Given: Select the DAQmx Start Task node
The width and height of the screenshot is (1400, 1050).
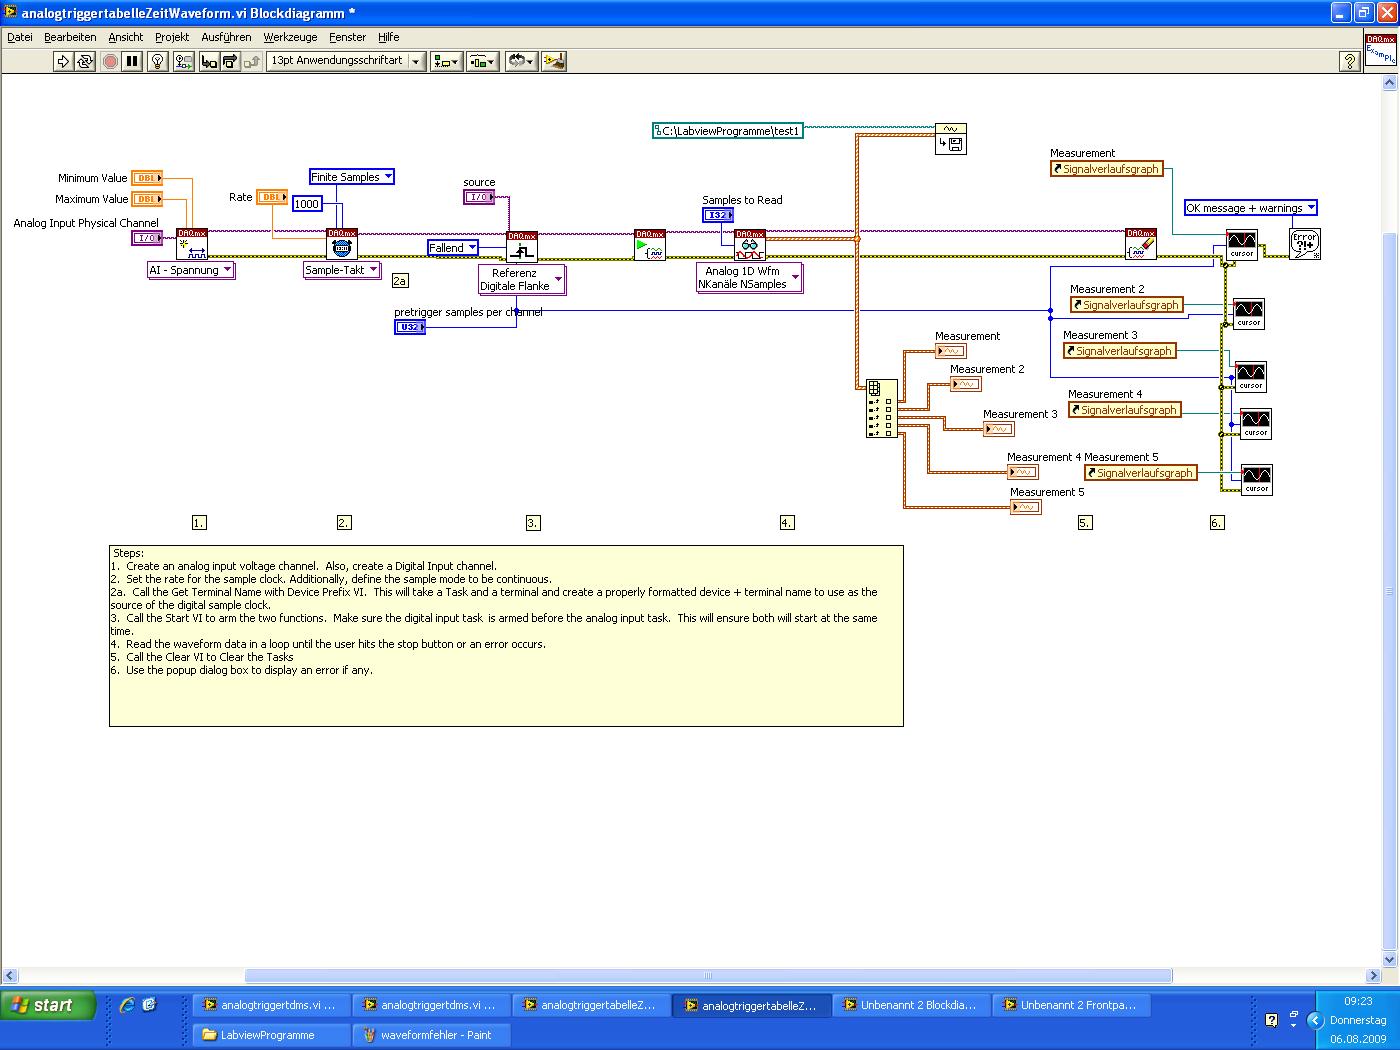Looking at the screenshot, I should click(649, 245).
